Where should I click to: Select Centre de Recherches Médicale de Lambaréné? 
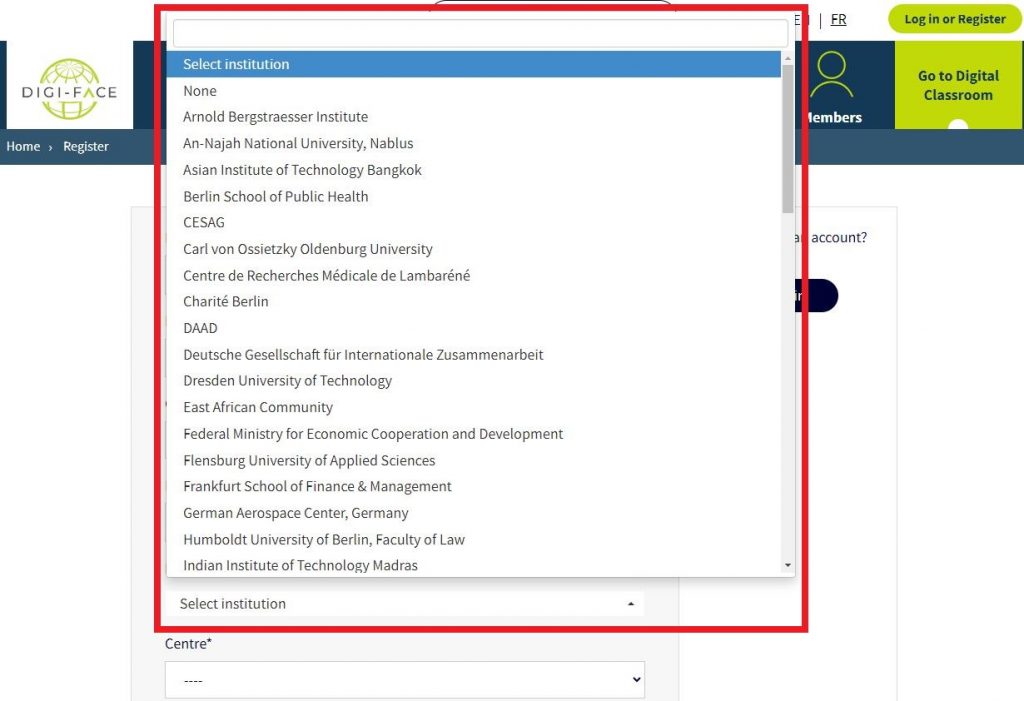tap(473, 275)
